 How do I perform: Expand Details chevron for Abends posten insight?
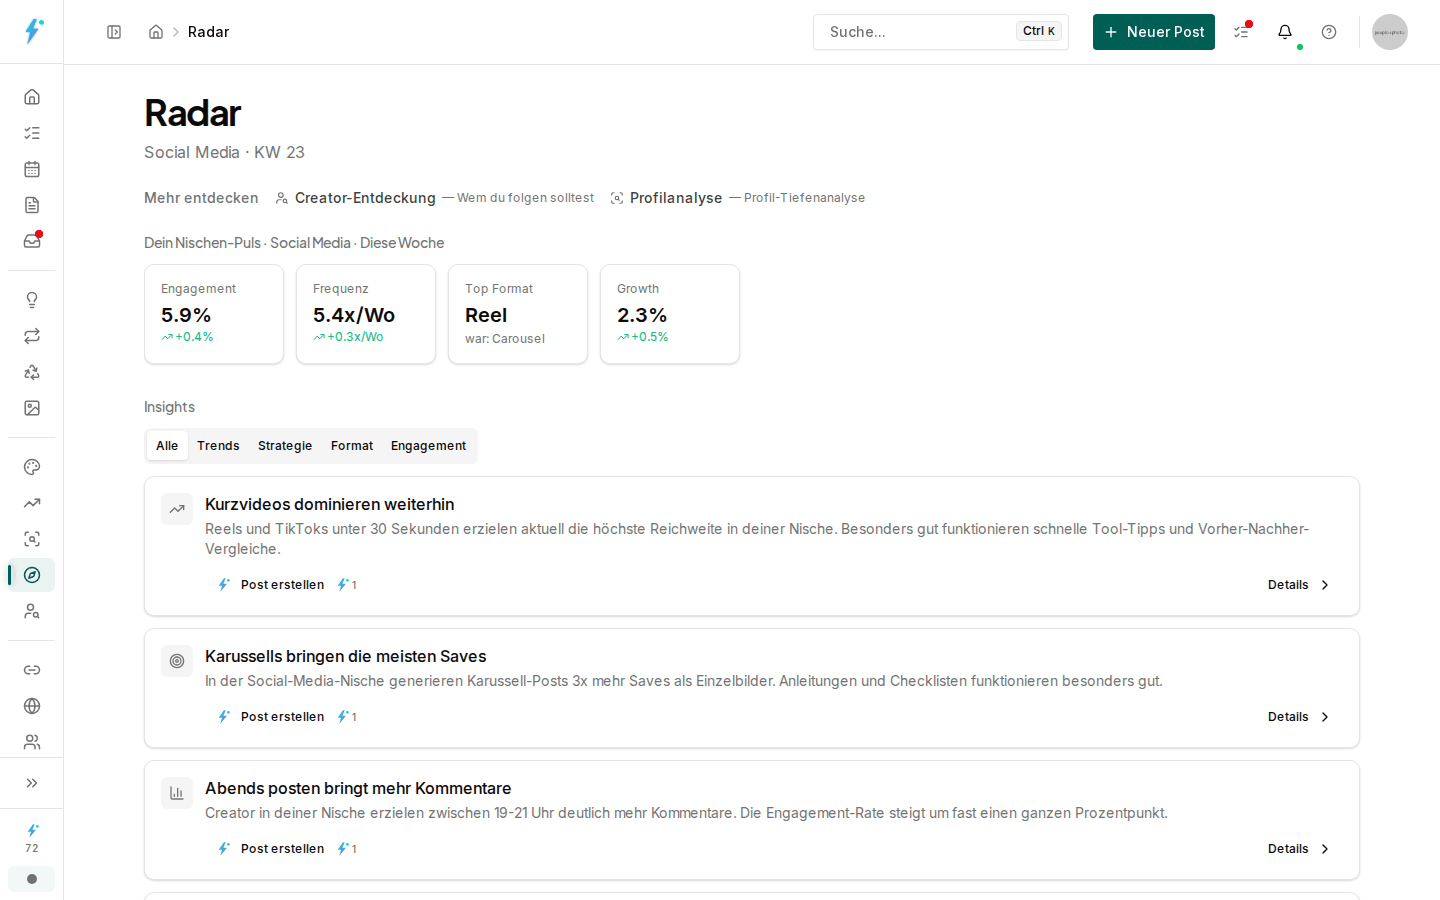(1299, 849)
